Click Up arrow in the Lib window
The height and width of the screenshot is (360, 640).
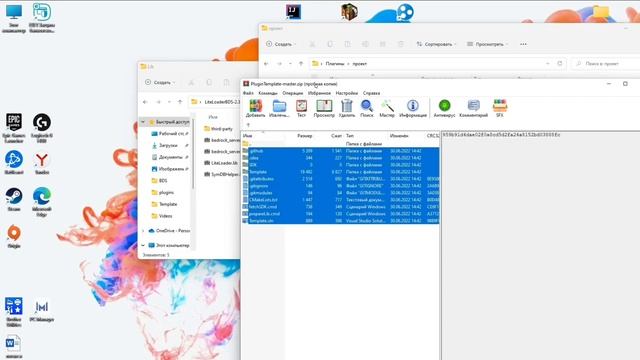[180, 102]
